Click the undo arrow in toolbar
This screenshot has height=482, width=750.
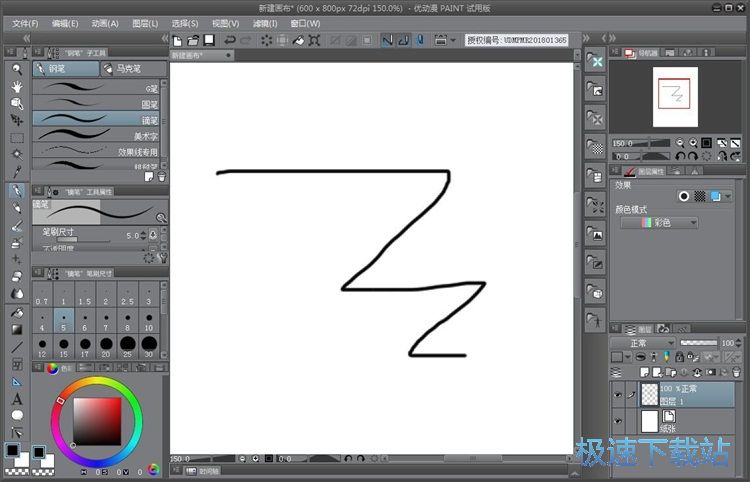point(229,40)
